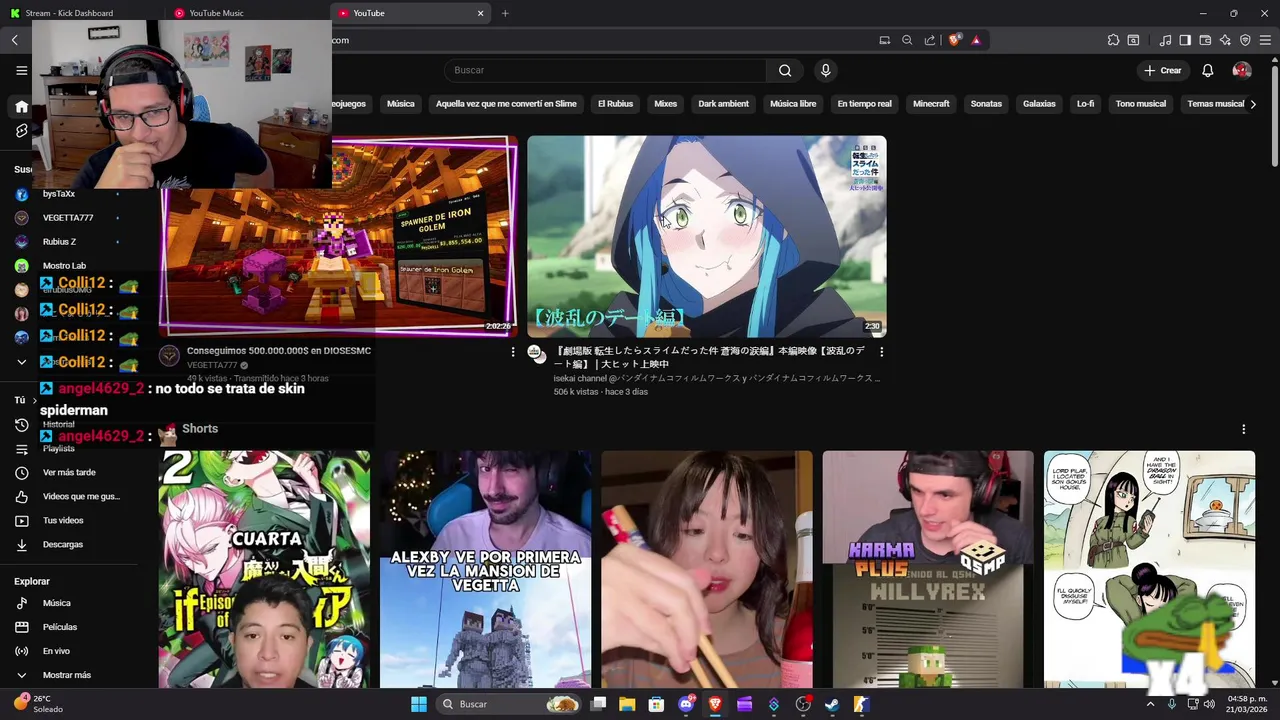Click the search magnifier button
The height and width of the screenshot is (720, 1280).
coord(785,70)
